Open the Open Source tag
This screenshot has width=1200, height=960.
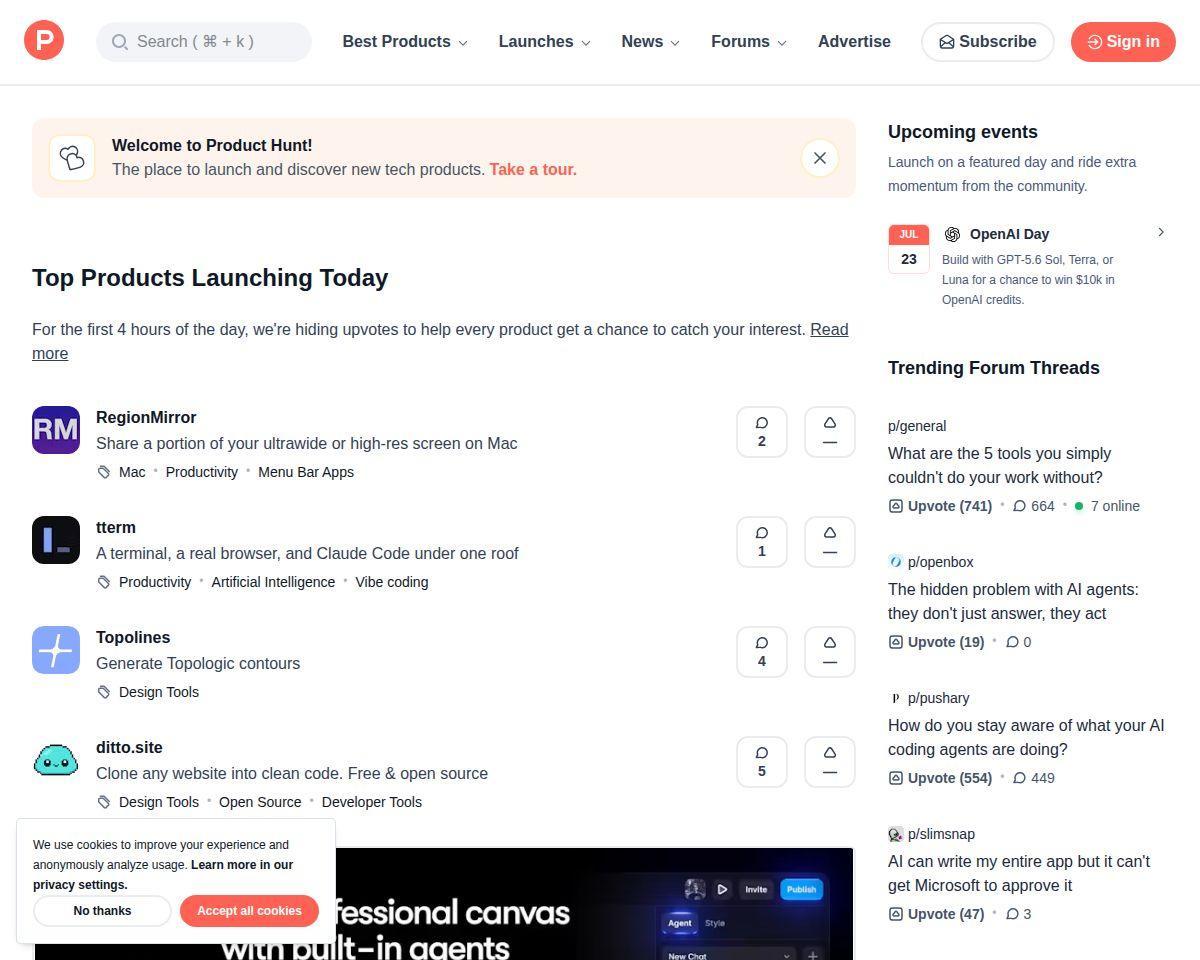pos(260,802)
